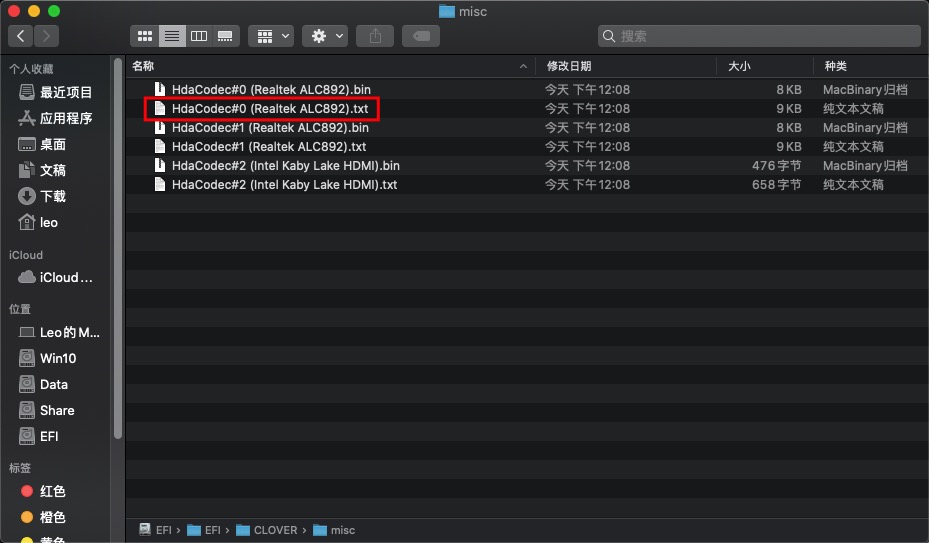Image resolution: width=929 pixels, height=543 pixels.
Task: Open the gear action menu
Action: 325,36
